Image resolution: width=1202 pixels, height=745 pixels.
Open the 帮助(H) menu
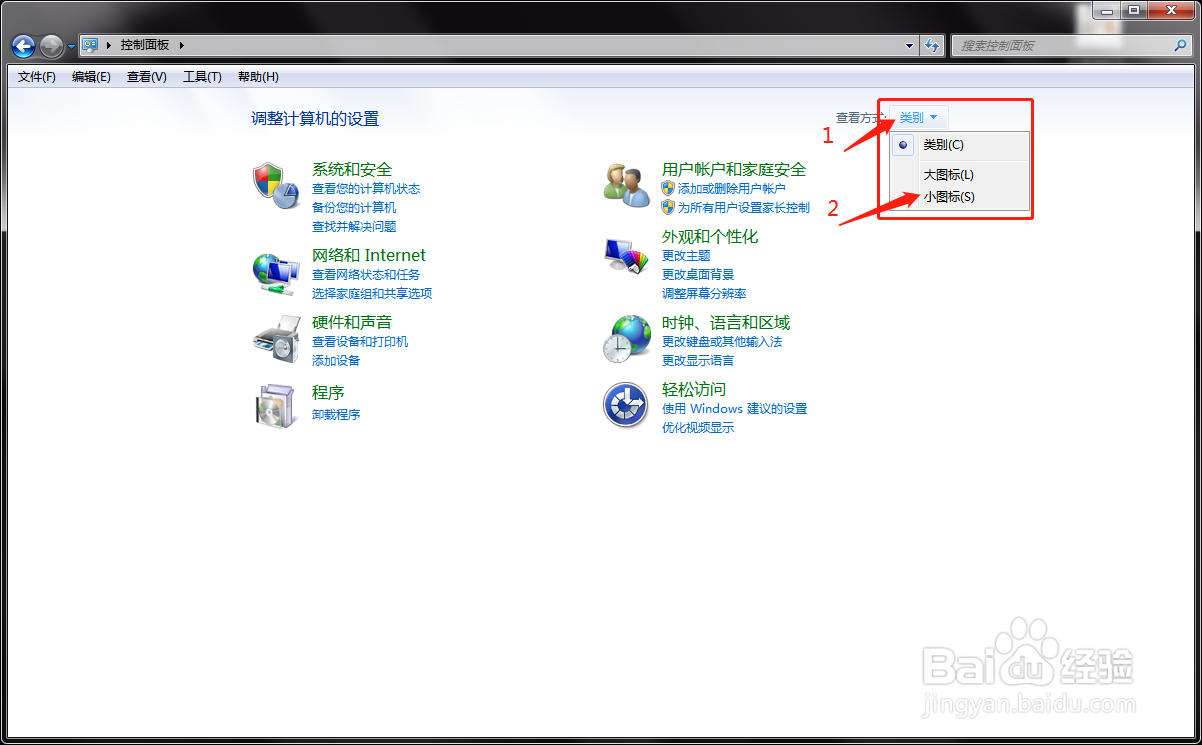(x=258, y=77)
